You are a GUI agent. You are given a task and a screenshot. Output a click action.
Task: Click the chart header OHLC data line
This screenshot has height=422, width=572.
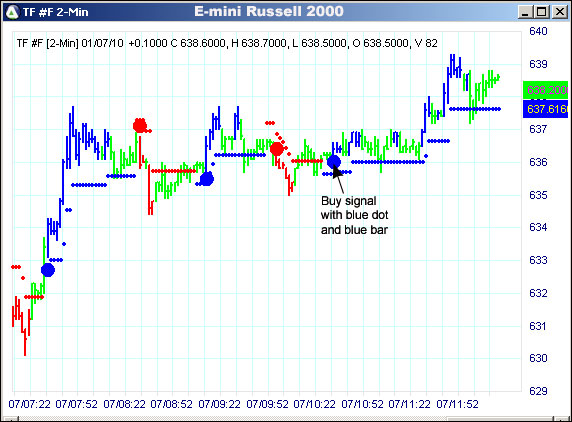coord(227,43)
